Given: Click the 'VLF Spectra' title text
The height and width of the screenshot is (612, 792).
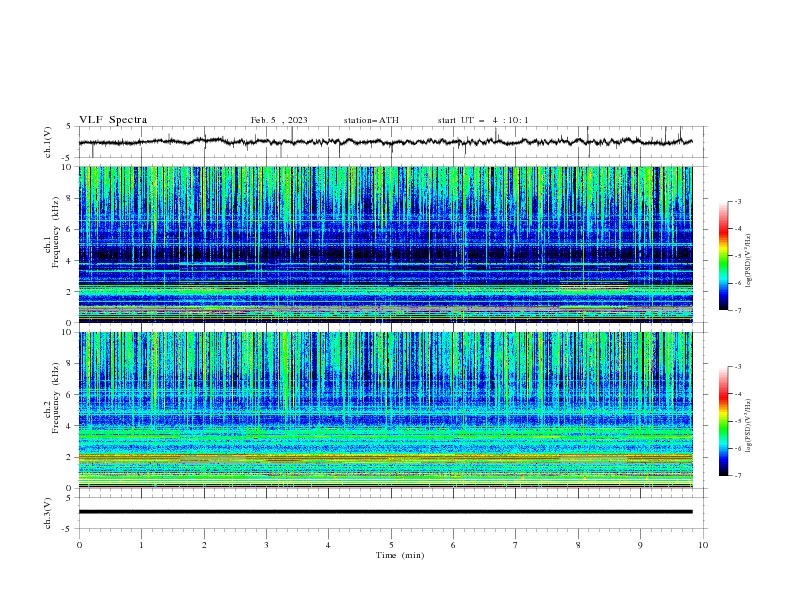Looking at the screenshot, I should click(113, 120).
